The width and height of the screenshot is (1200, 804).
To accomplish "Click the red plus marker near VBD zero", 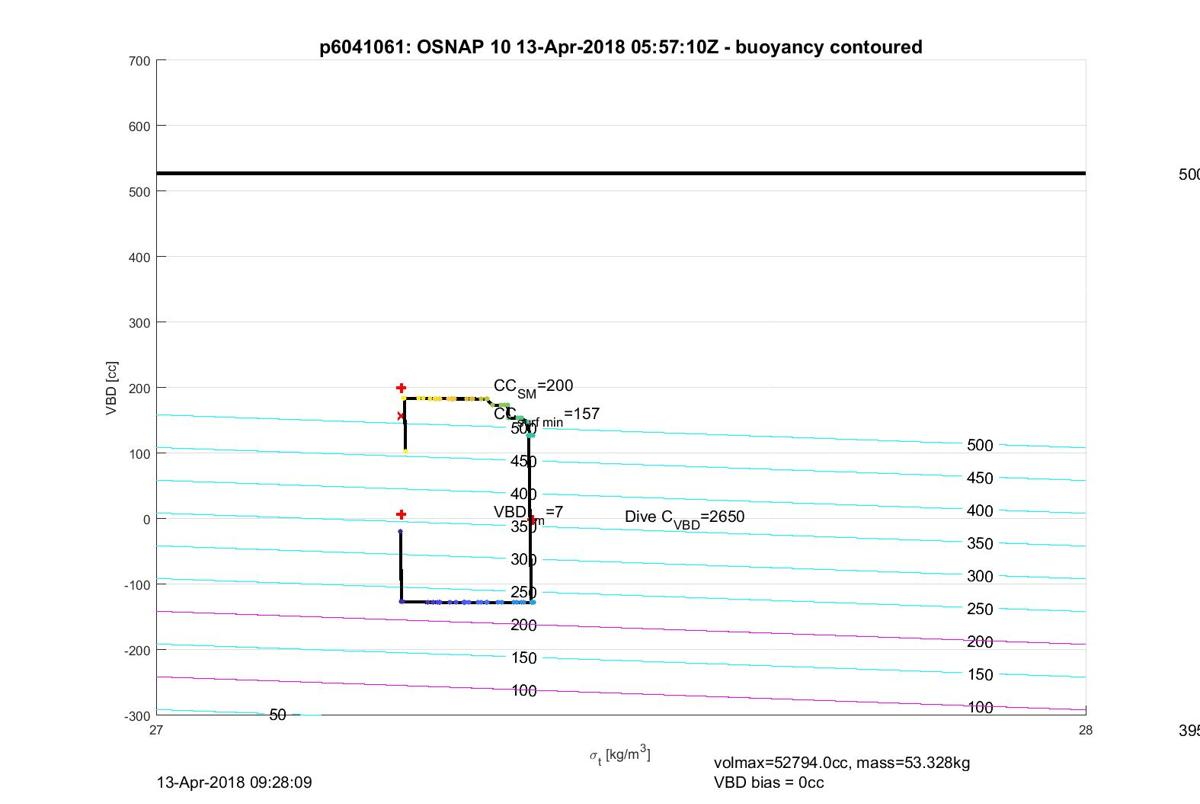I will tap(401, 514).
